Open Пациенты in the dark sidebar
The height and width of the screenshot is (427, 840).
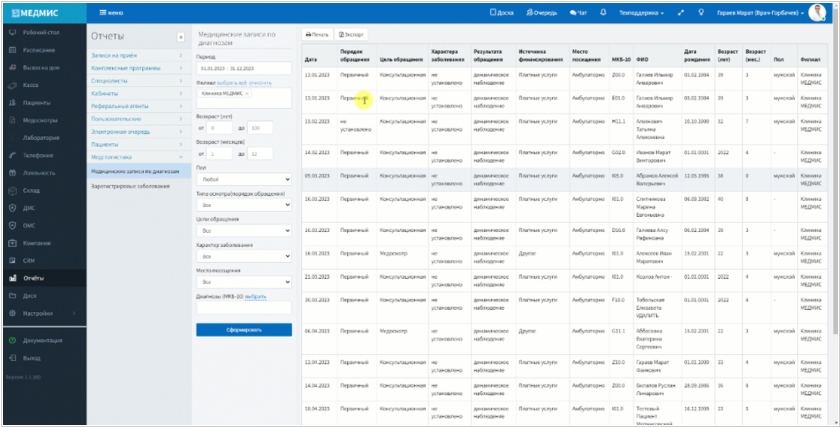coord(36,103)
